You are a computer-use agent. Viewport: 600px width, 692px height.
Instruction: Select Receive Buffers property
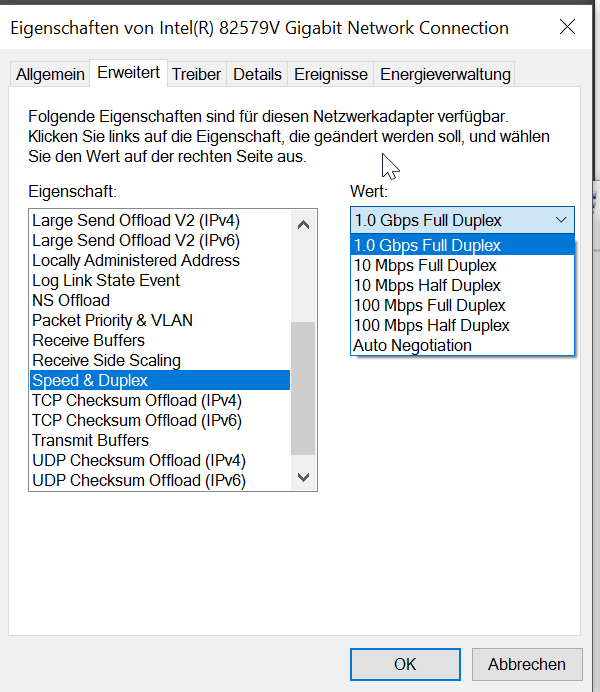click(160, 340)
